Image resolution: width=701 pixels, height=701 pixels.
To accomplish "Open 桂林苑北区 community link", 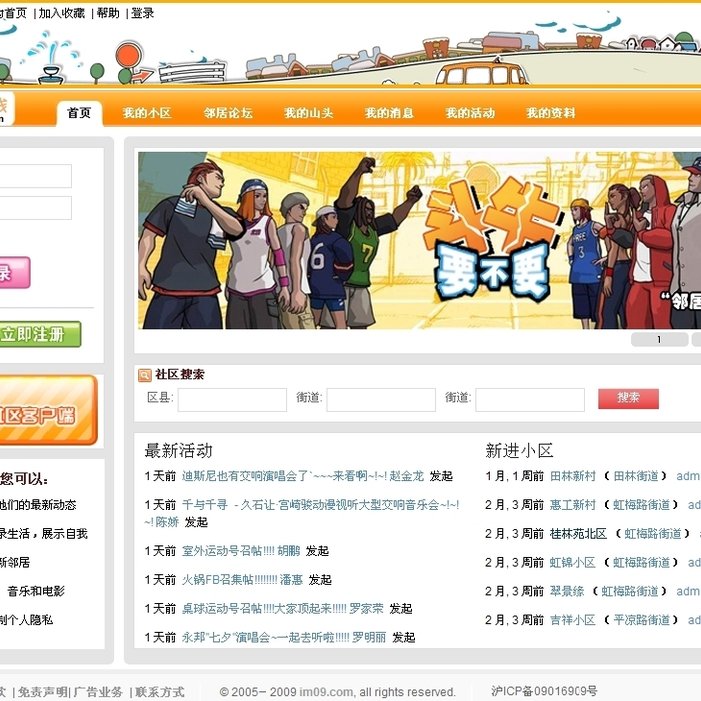I will click(579, 533).
